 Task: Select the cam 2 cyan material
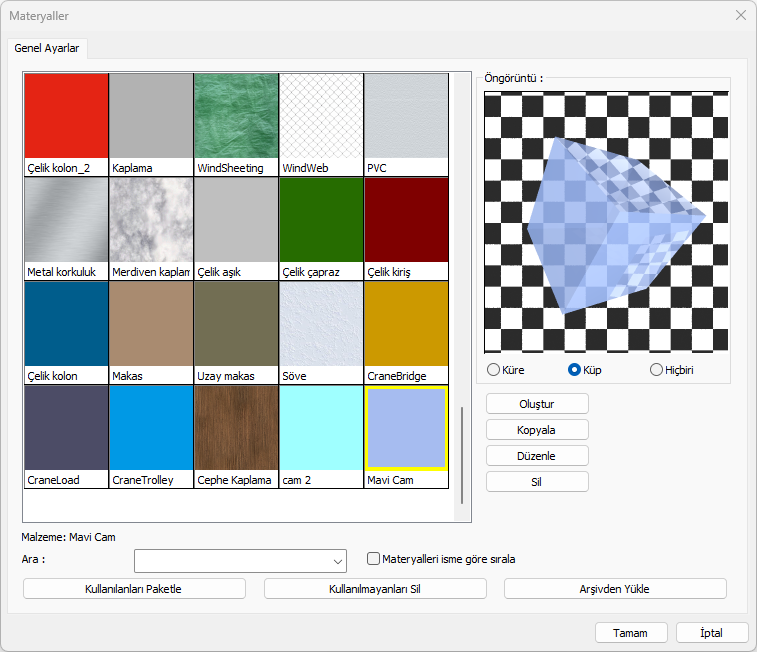click(x=321, y=428)
